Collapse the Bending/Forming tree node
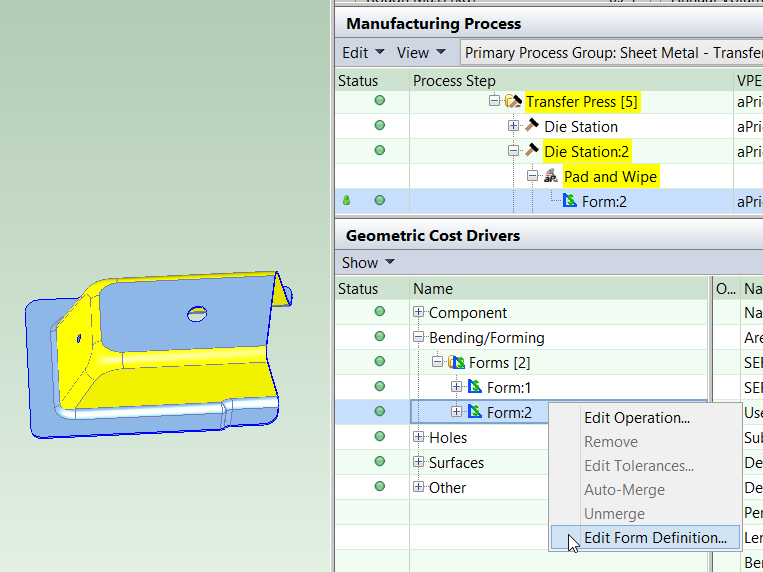 coord(419,338)
